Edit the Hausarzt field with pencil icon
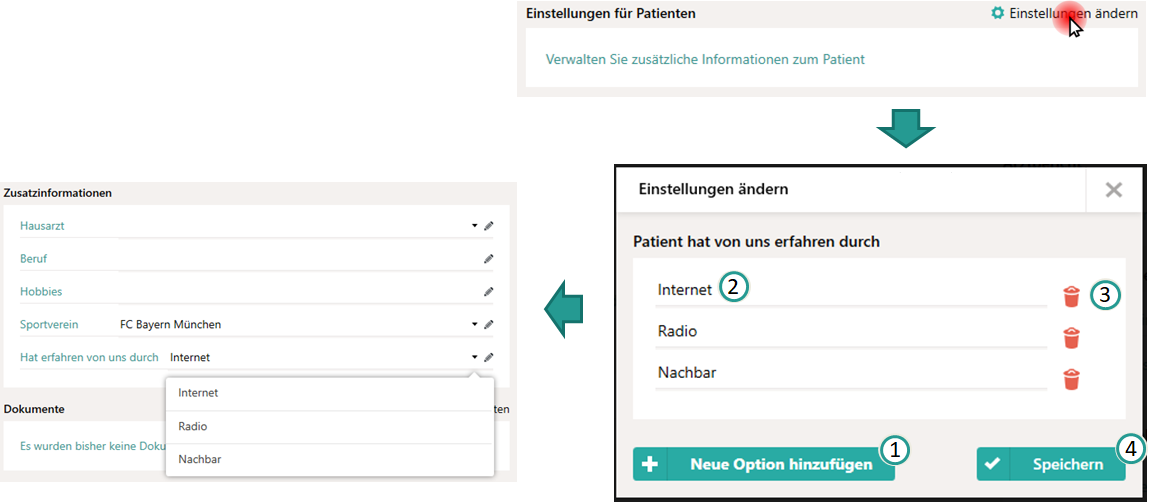This screenshot has height=502, width=1149. [x=489, y=226]
